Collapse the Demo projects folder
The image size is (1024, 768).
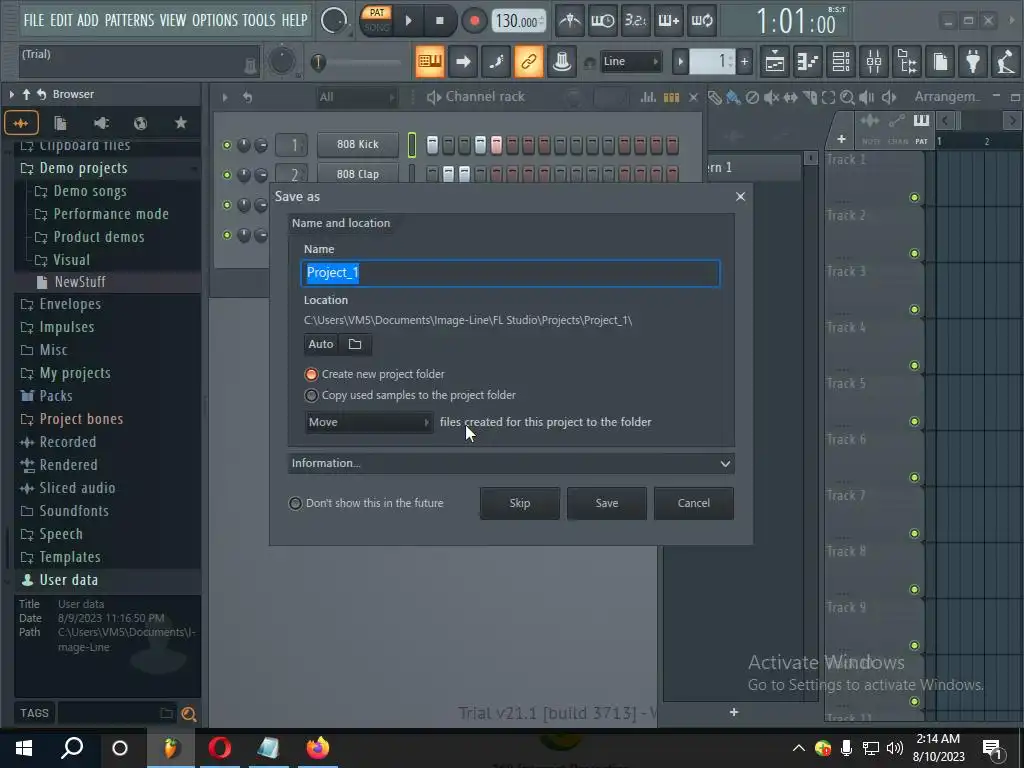pyautogui.click(x=83, y=168)
